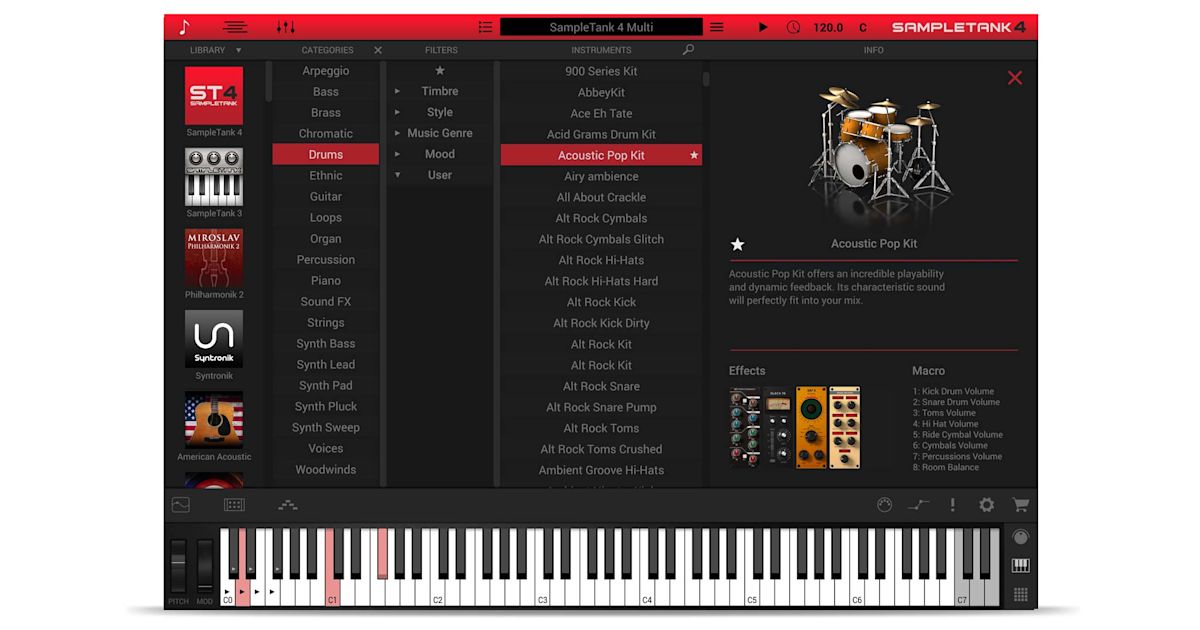Select the Drums category
This screenshot has height=630, width=1200.
(x=326, y=154)
